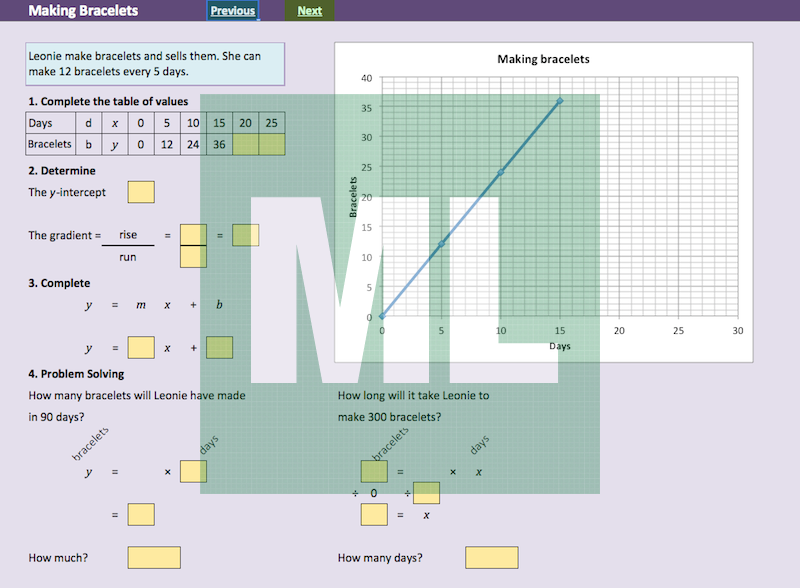Click the quotient box left of equals x
This screenshot has height=588, width=800.
(374, 515)
